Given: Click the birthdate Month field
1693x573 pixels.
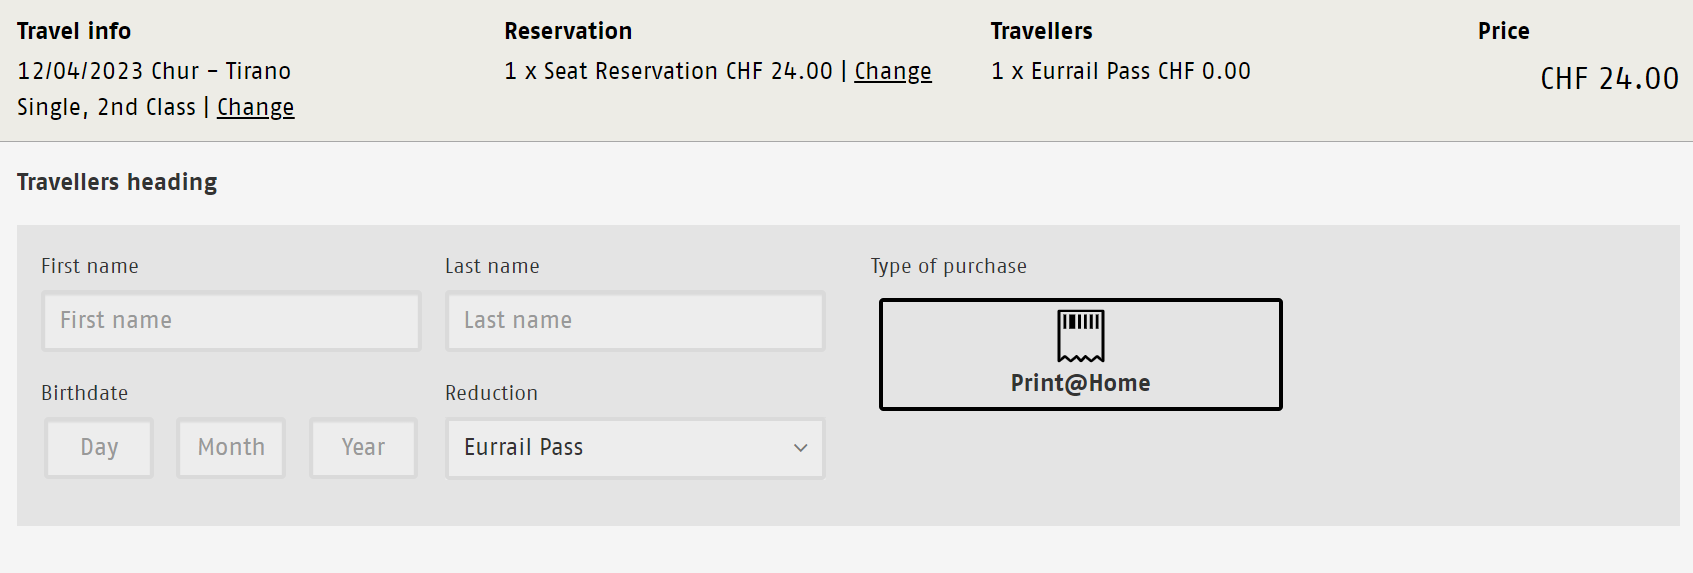Looking at the screenshot, I should (x=231, y=448).
